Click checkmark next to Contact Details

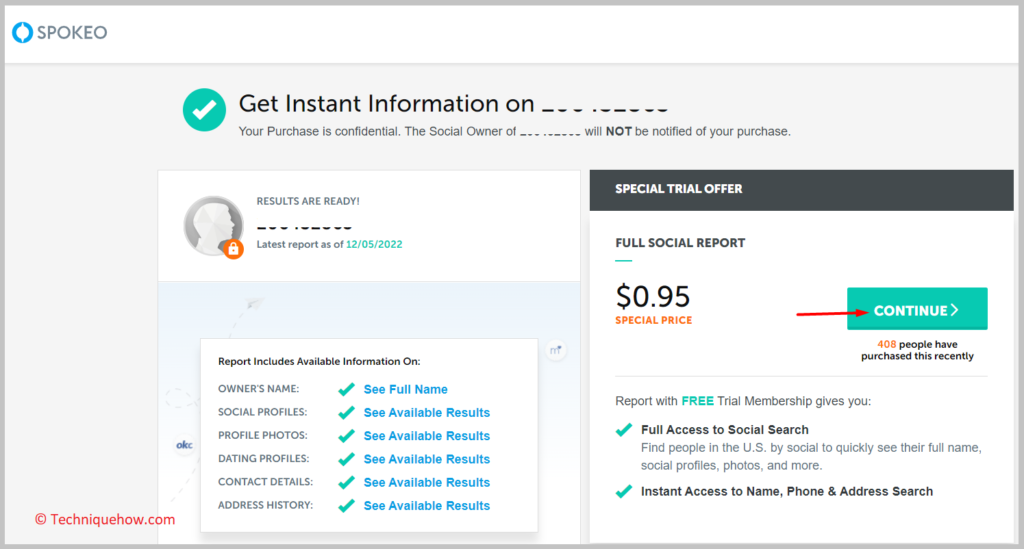coord(347,482)
